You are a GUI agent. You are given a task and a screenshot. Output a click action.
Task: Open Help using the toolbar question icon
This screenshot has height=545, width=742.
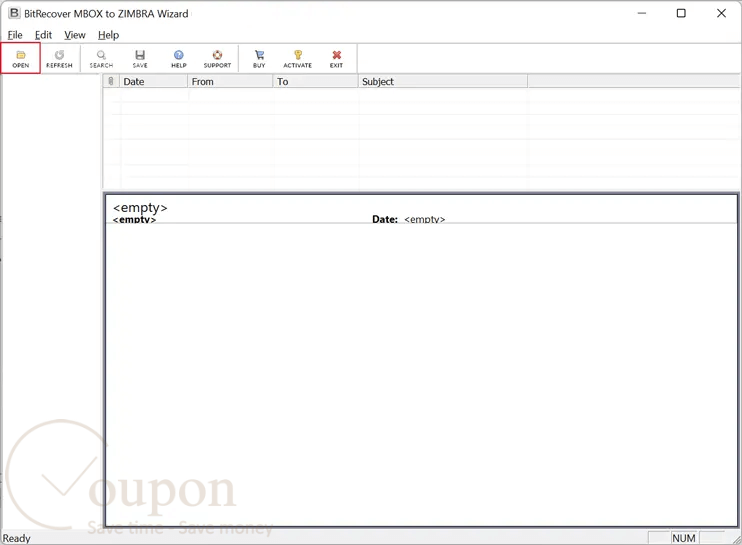(178, 58)
